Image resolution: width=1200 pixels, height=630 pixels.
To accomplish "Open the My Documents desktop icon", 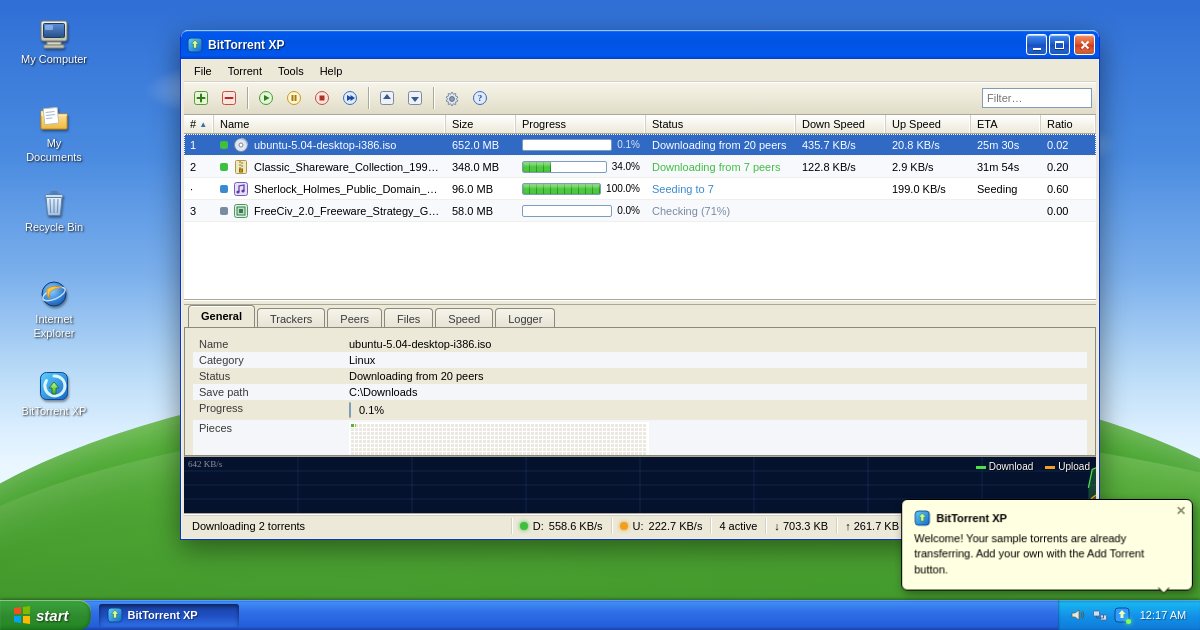I will click(x=54, y=119).
